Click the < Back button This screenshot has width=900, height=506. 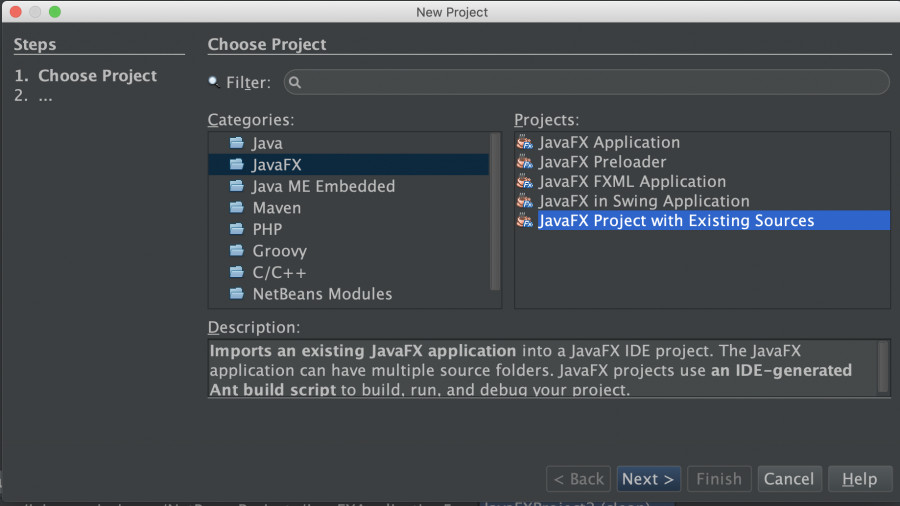[x=579, y=479]
